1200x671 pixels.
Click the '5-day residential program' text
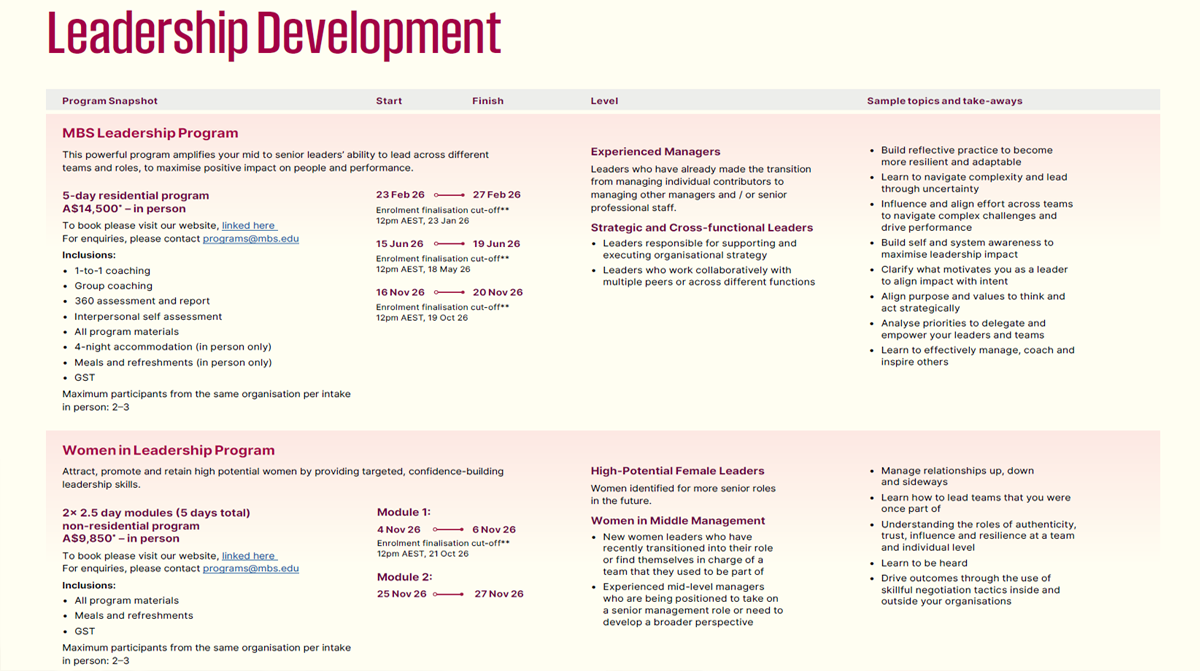(136, 196)
